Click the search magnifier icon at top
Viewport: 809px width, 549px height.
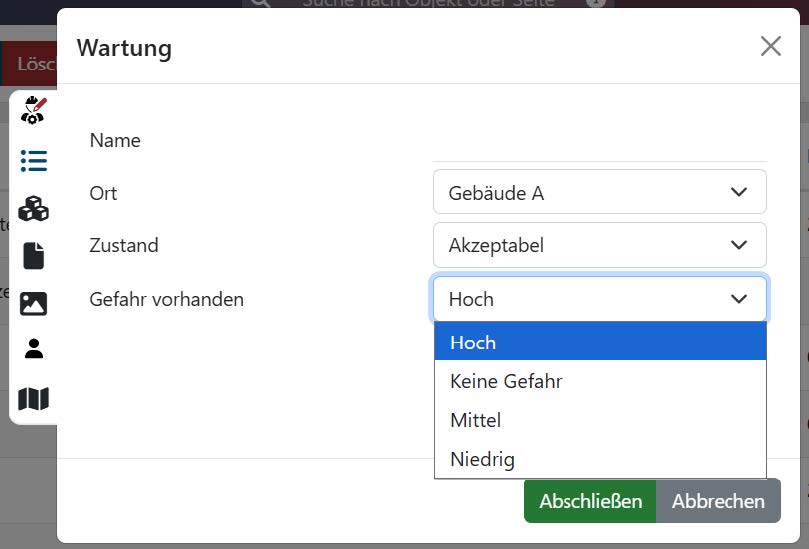261,4
